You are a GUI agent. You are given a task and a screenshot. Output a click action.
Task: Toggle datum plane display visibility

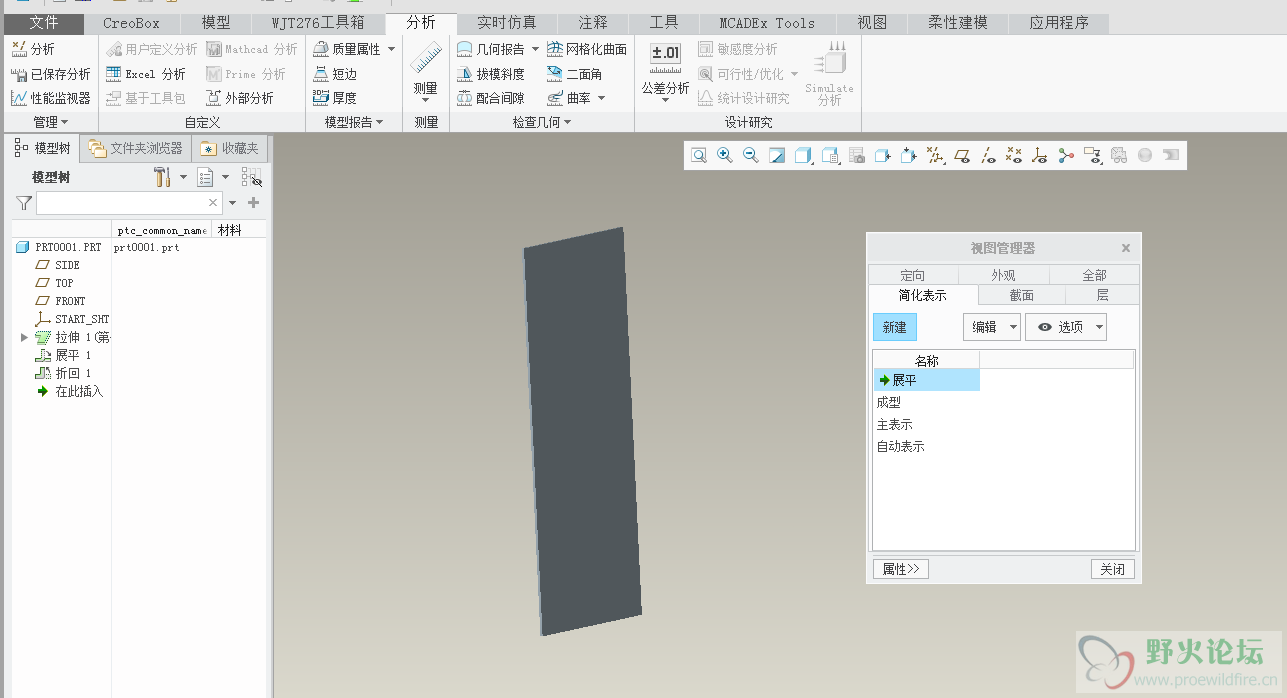pos(962,155)
